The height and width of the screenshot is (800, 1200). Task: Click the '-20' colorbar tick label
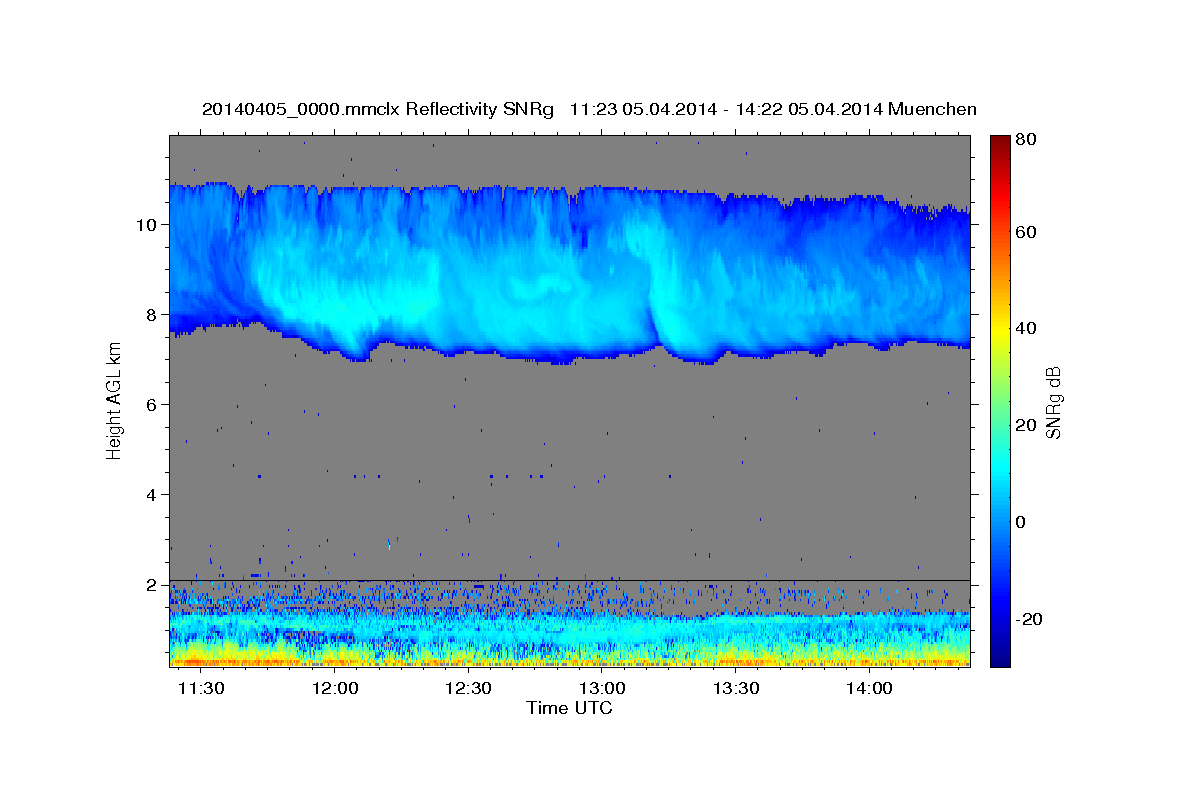[x=1028, y=619]
